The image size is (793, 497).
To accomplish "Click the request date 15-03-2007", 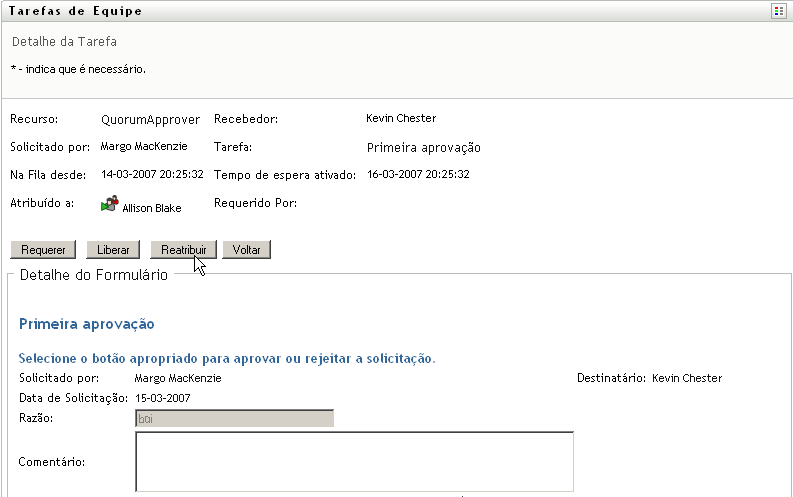I will pos(163,398).
